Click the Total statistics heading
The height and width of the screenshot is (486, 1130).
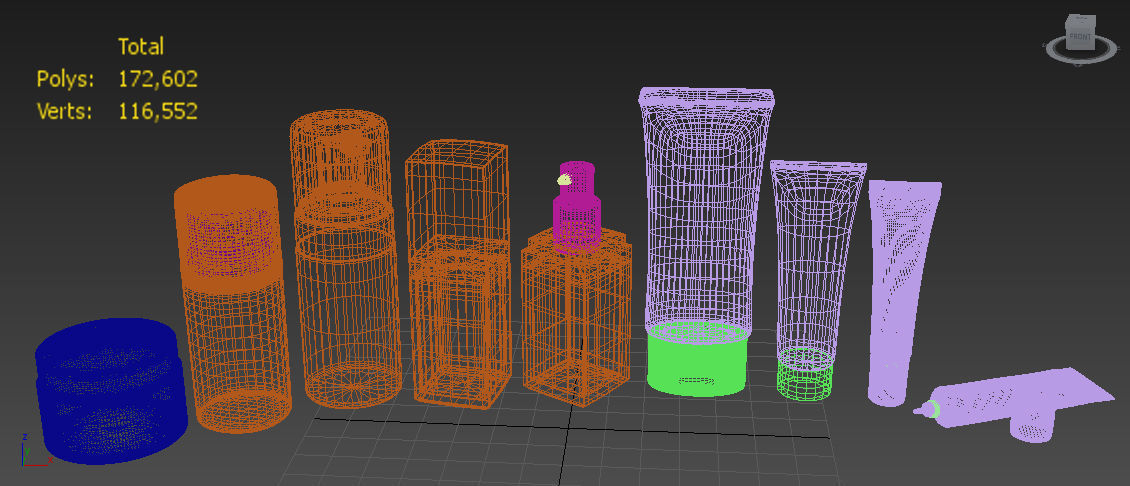click(x=141, y=47)
